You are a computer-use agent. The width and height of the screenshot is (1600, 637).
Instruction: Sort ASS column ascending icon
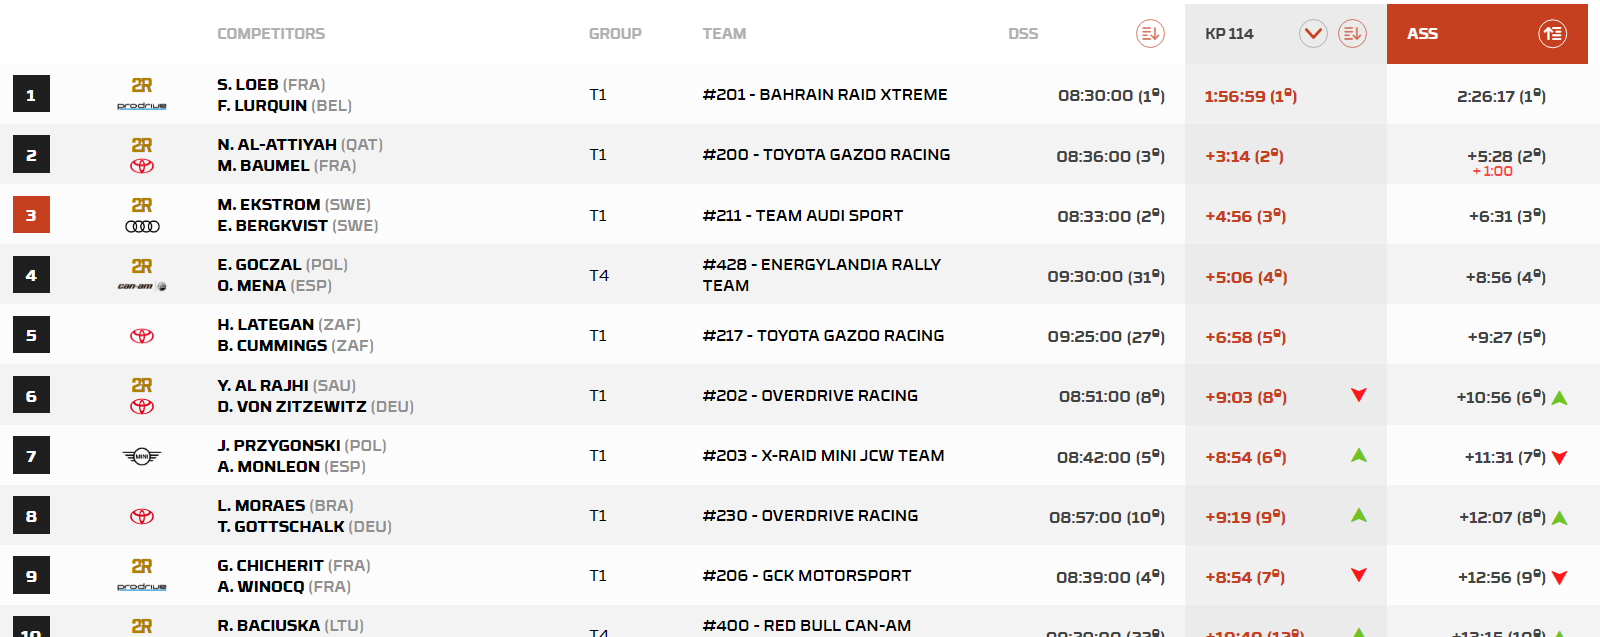pyautogui.click(x=1552, y=33)
